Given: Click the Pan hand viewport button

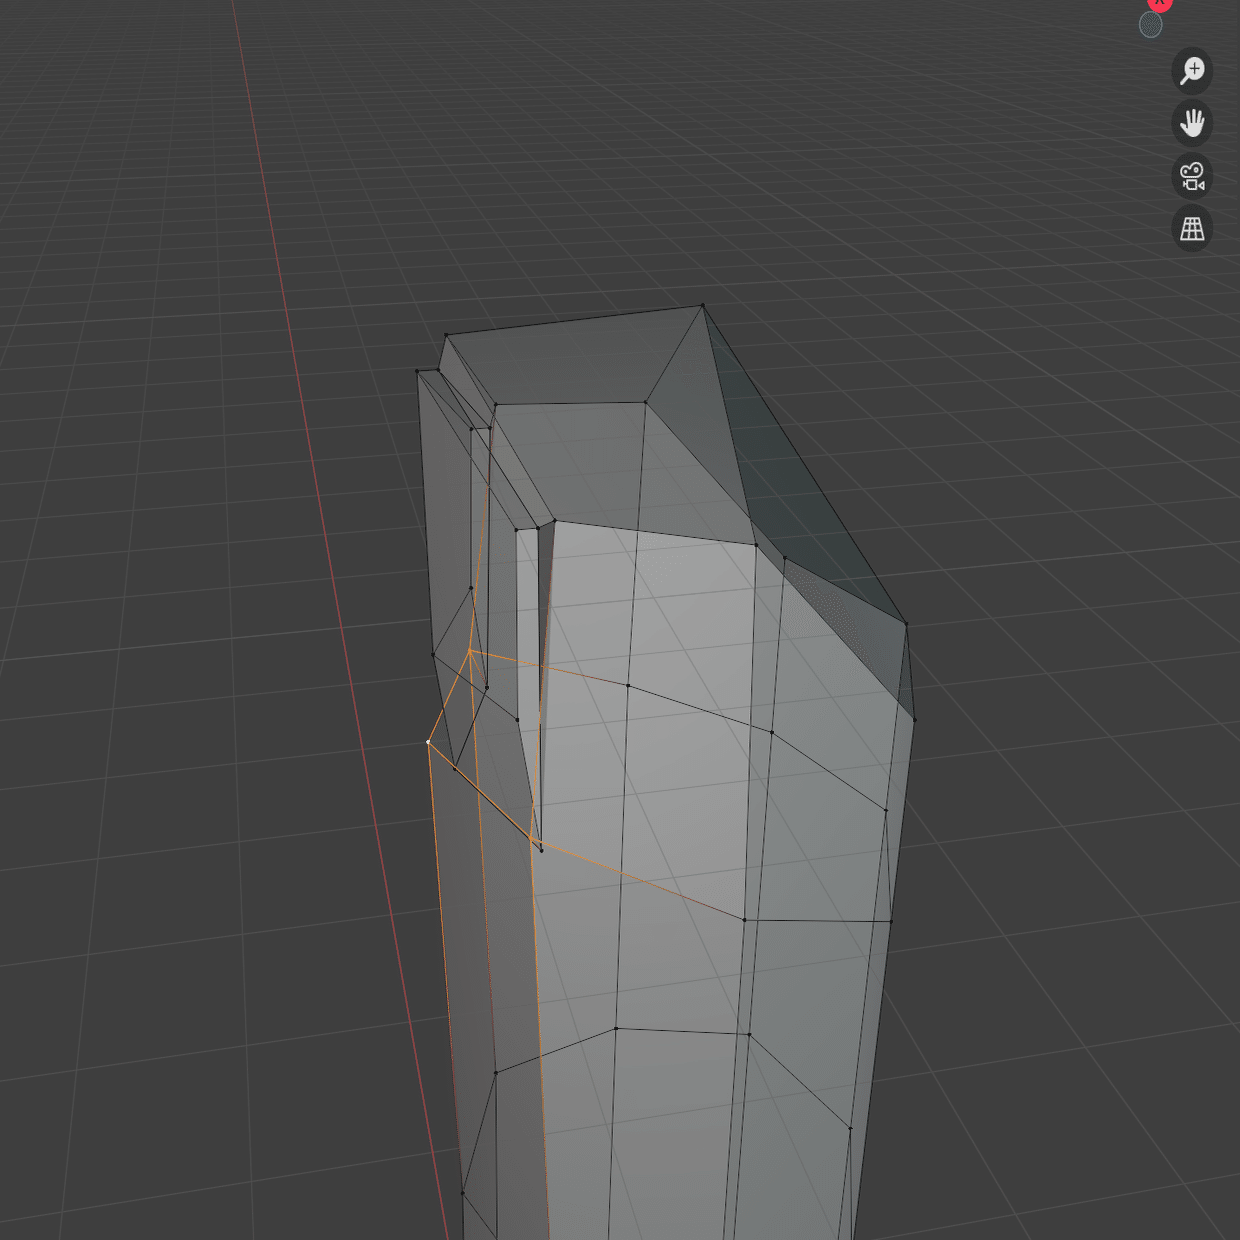Looking at the screenshot, I should (1192, 123).
